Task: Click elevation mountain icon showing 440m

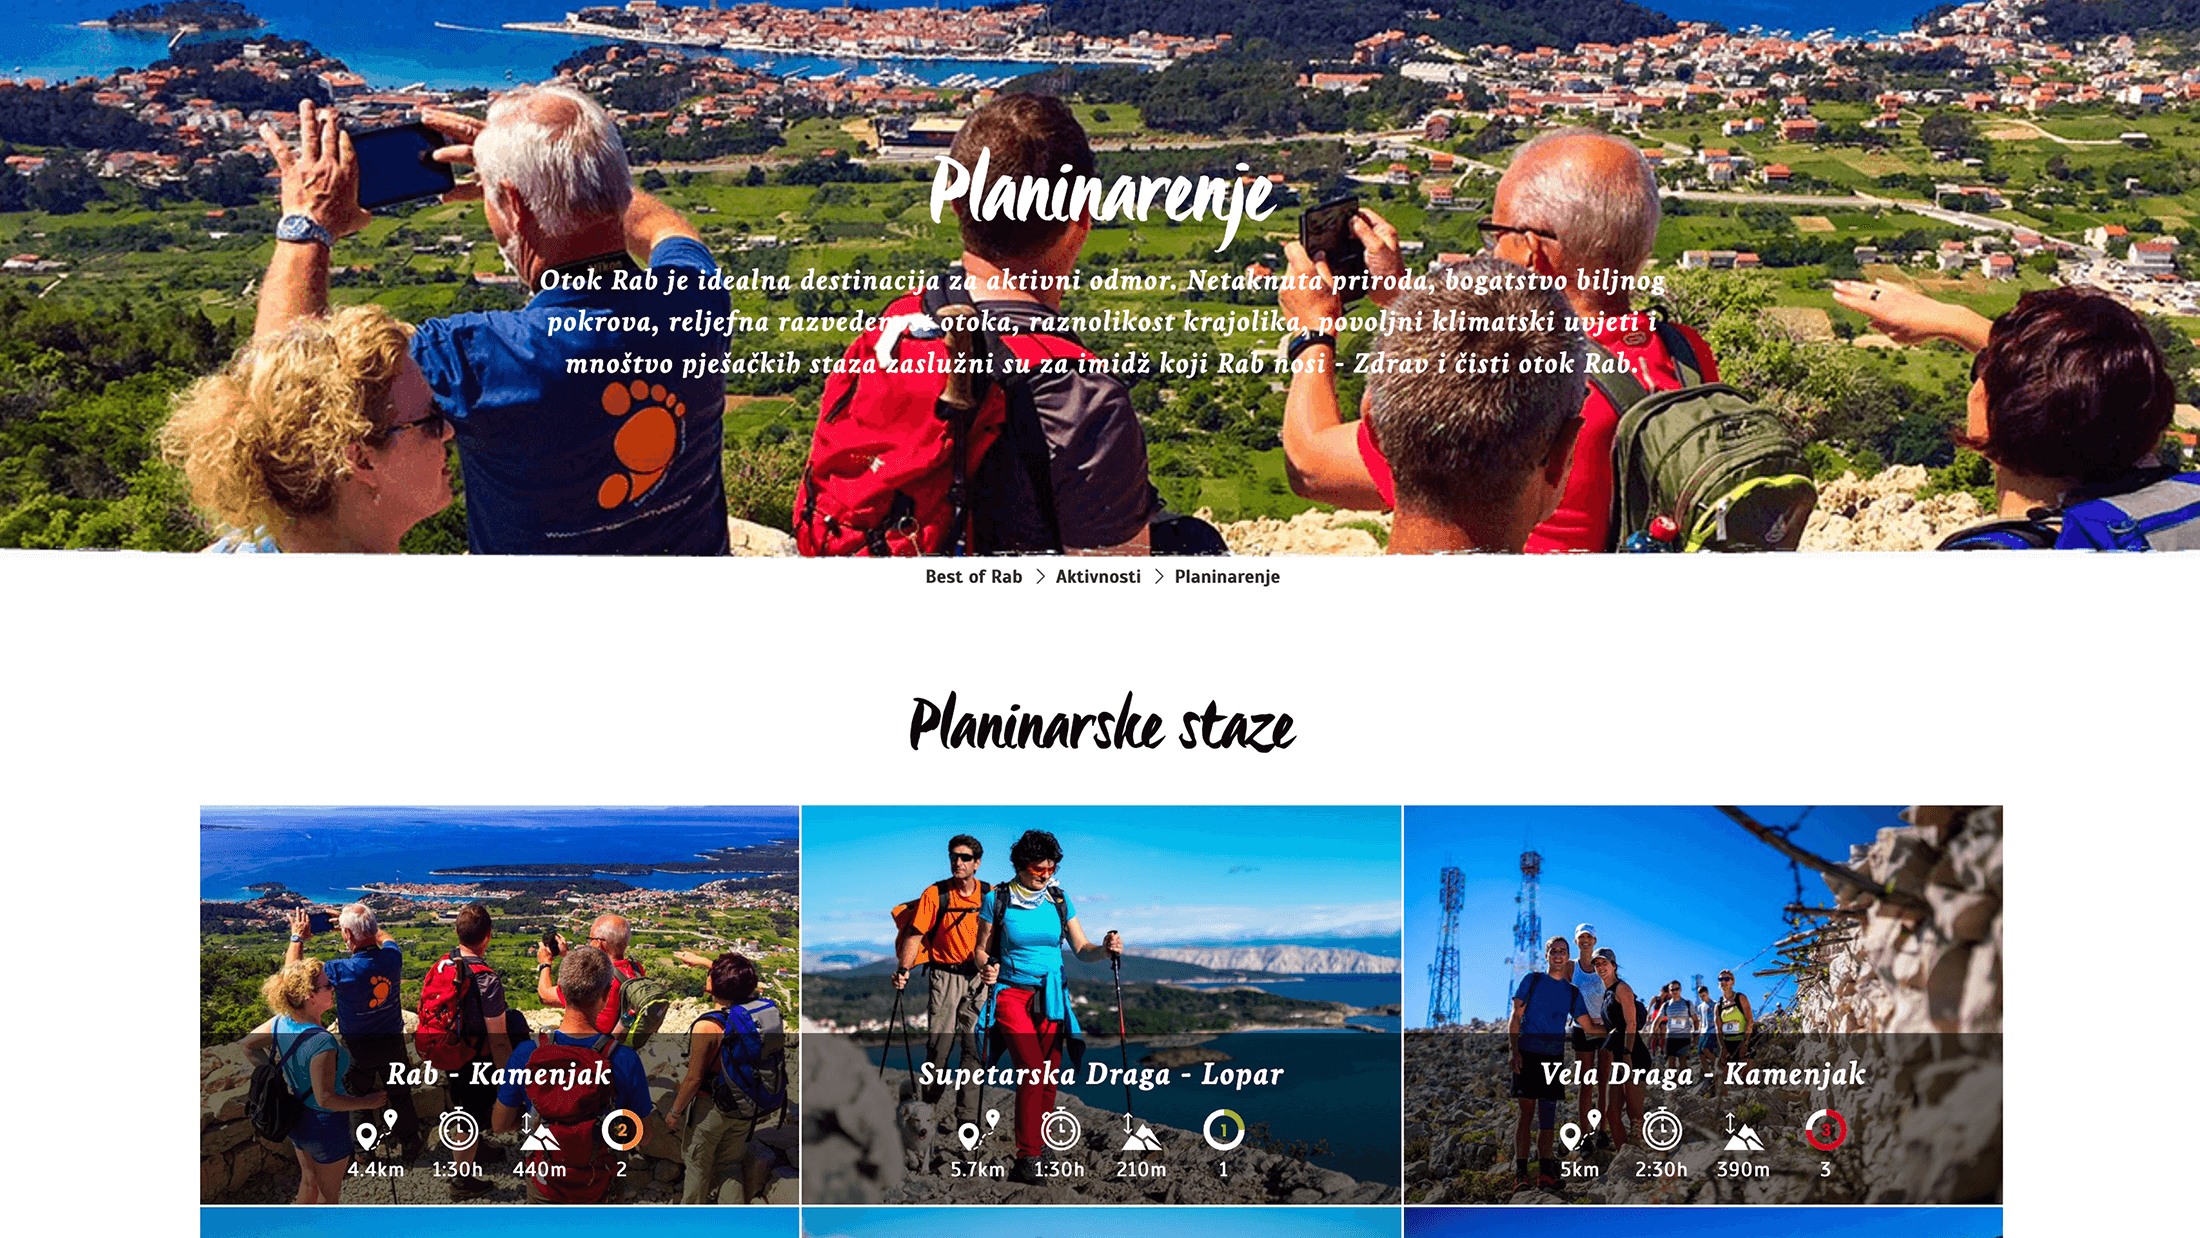Action: click(539, 1131)
